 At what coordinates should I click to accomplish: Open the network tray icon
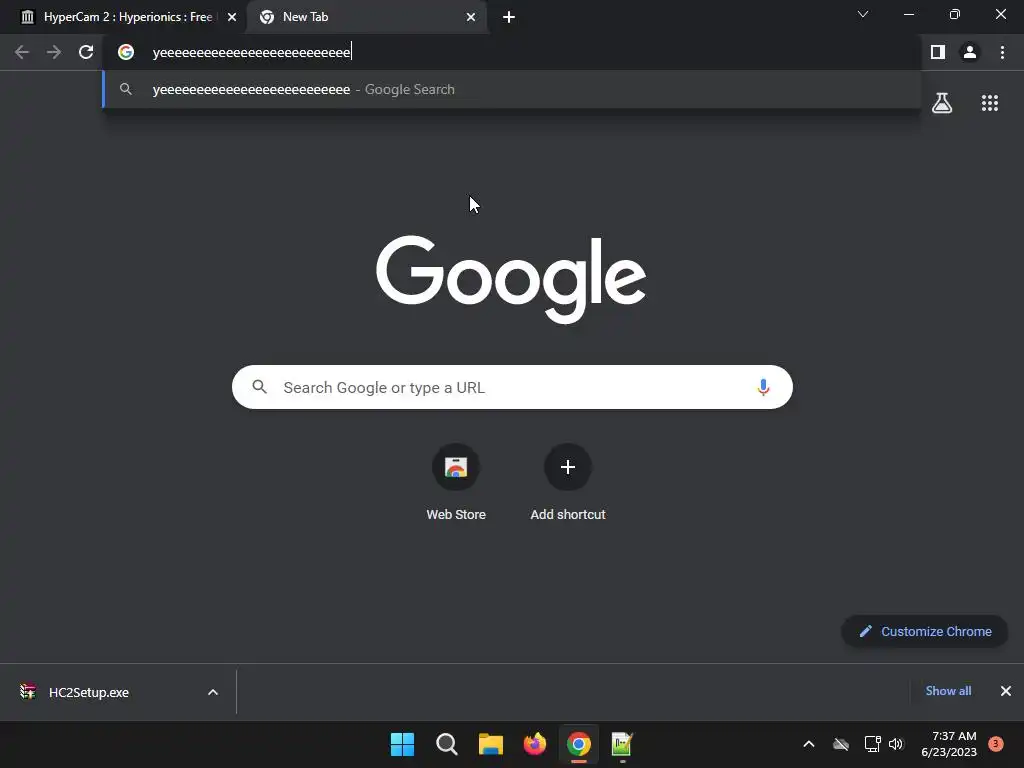(x=872, y=744)
